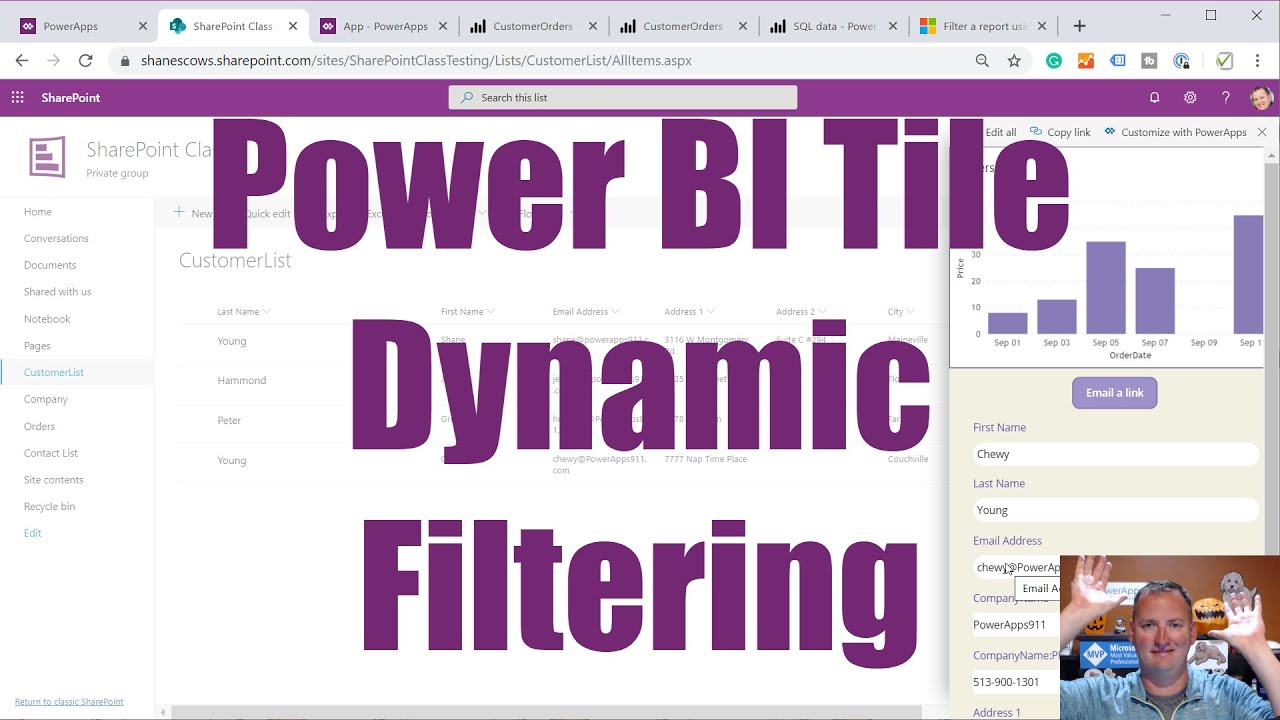Go back to the previous page
Image resolution: width=1280 pixels, height=720 pixels.
(22, 61)
